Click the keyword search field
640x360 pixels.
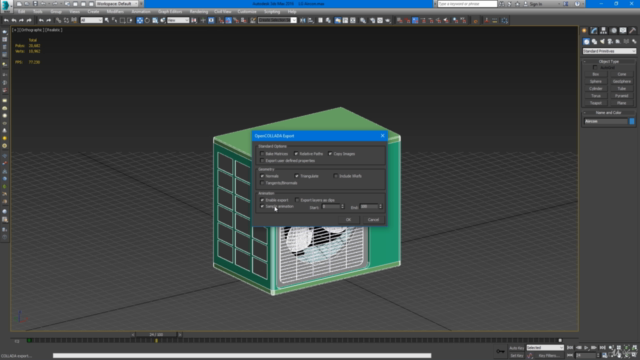[467, 4]
